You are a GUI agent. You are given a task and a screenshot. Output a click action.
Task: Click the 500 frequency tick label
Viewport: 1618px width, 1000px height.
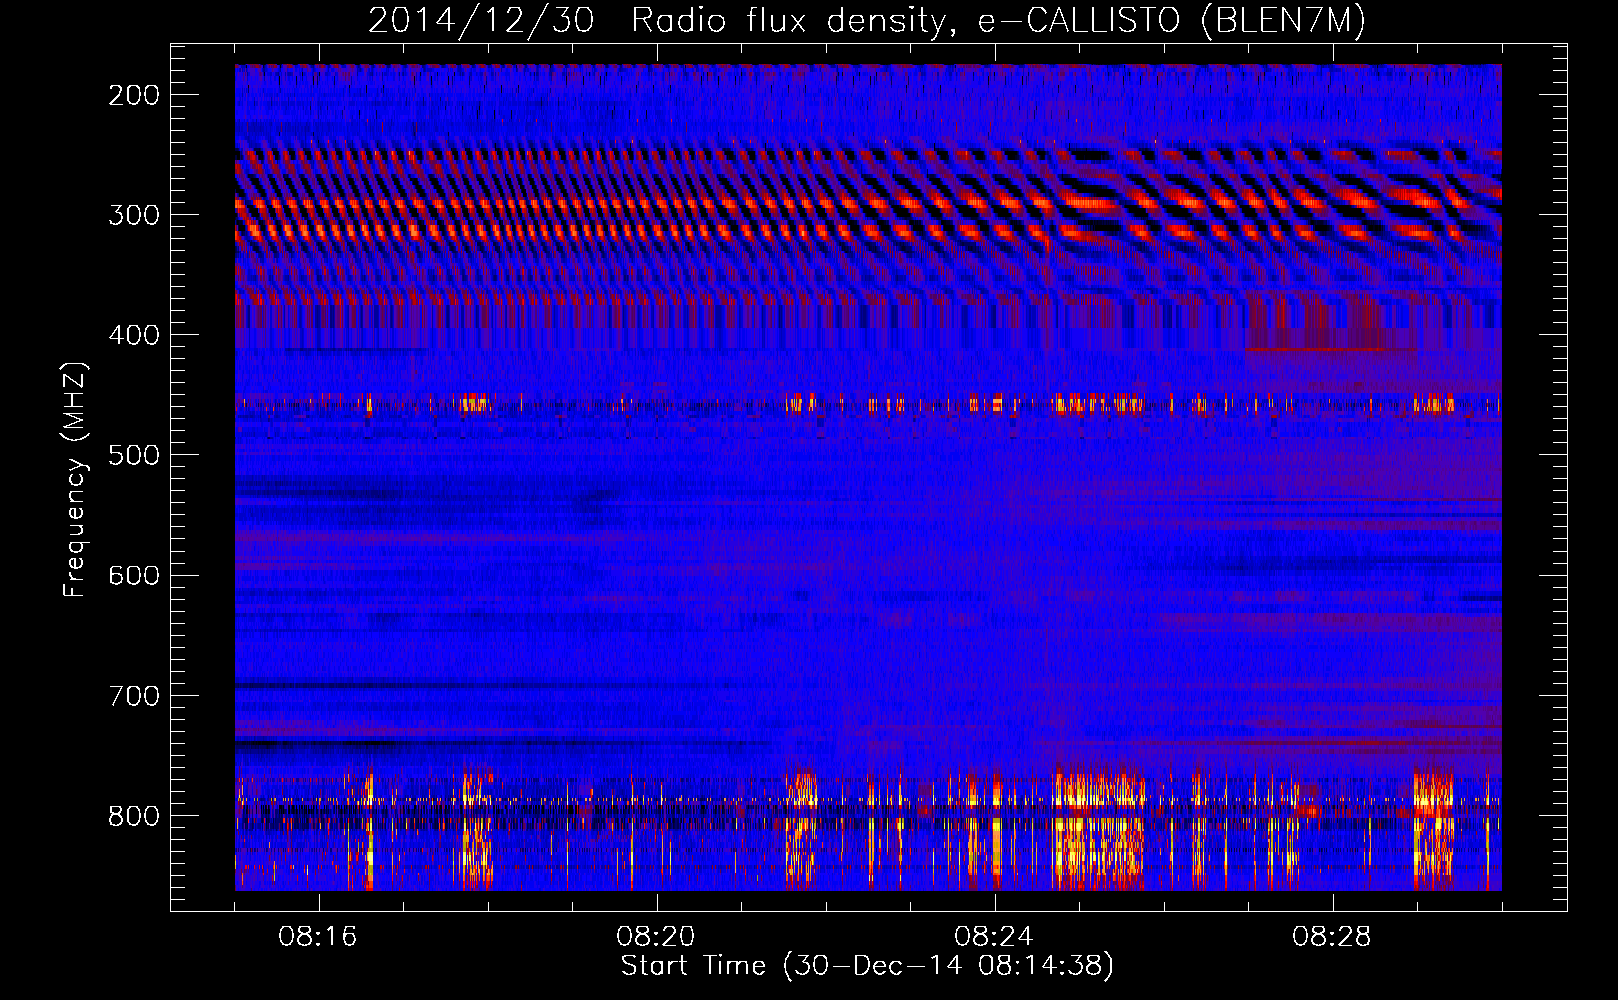(134, 455)
